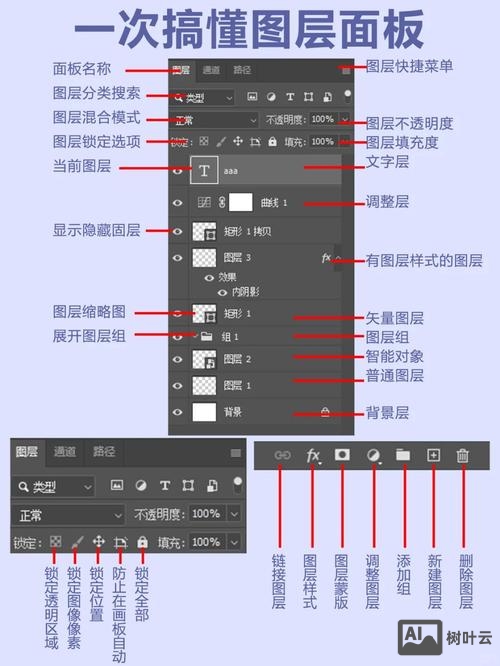Viewport: 500px width, 666px height.
Task: Click lock position move icon in main panel
Action: coord(238,141)
